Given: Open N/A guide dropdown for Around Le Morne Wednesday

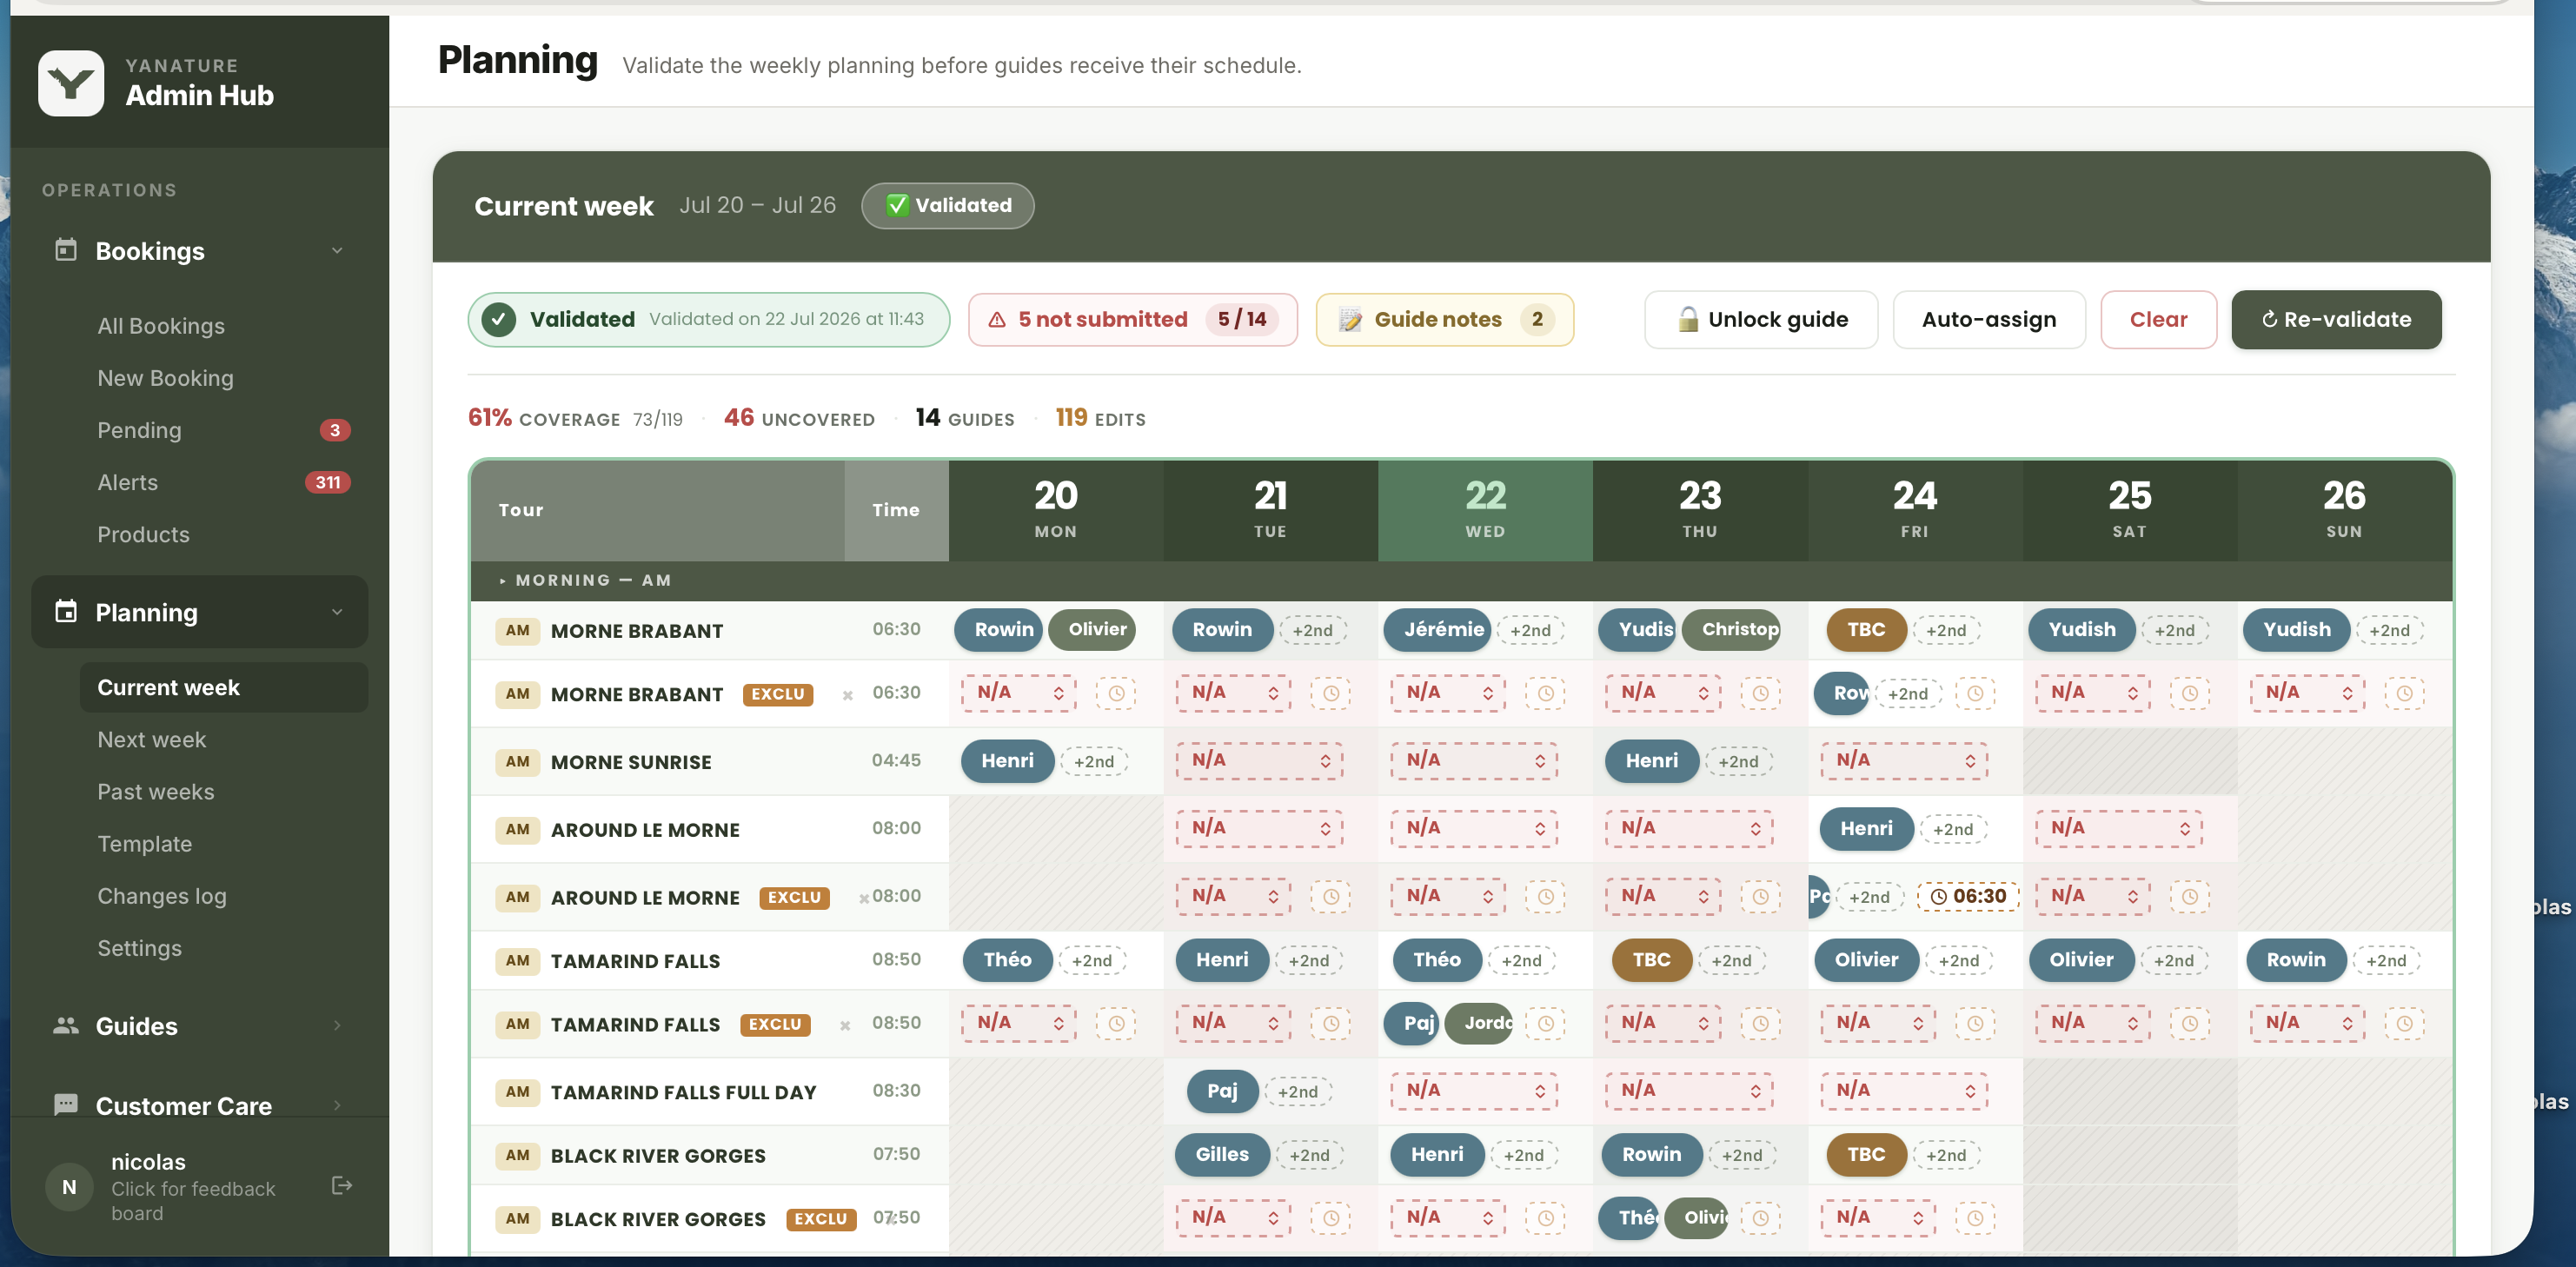Looking at the screenshot, I should 1474,828.
